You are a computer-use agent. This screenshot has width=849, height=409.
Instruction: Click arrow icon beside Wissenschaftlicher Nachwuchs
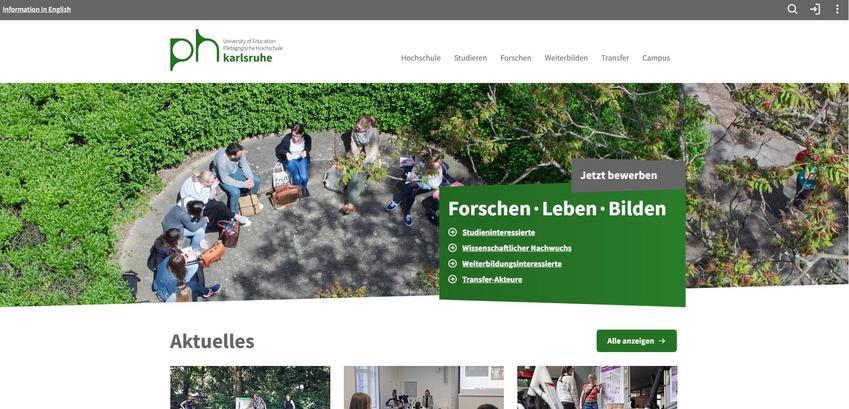(453, 248)
